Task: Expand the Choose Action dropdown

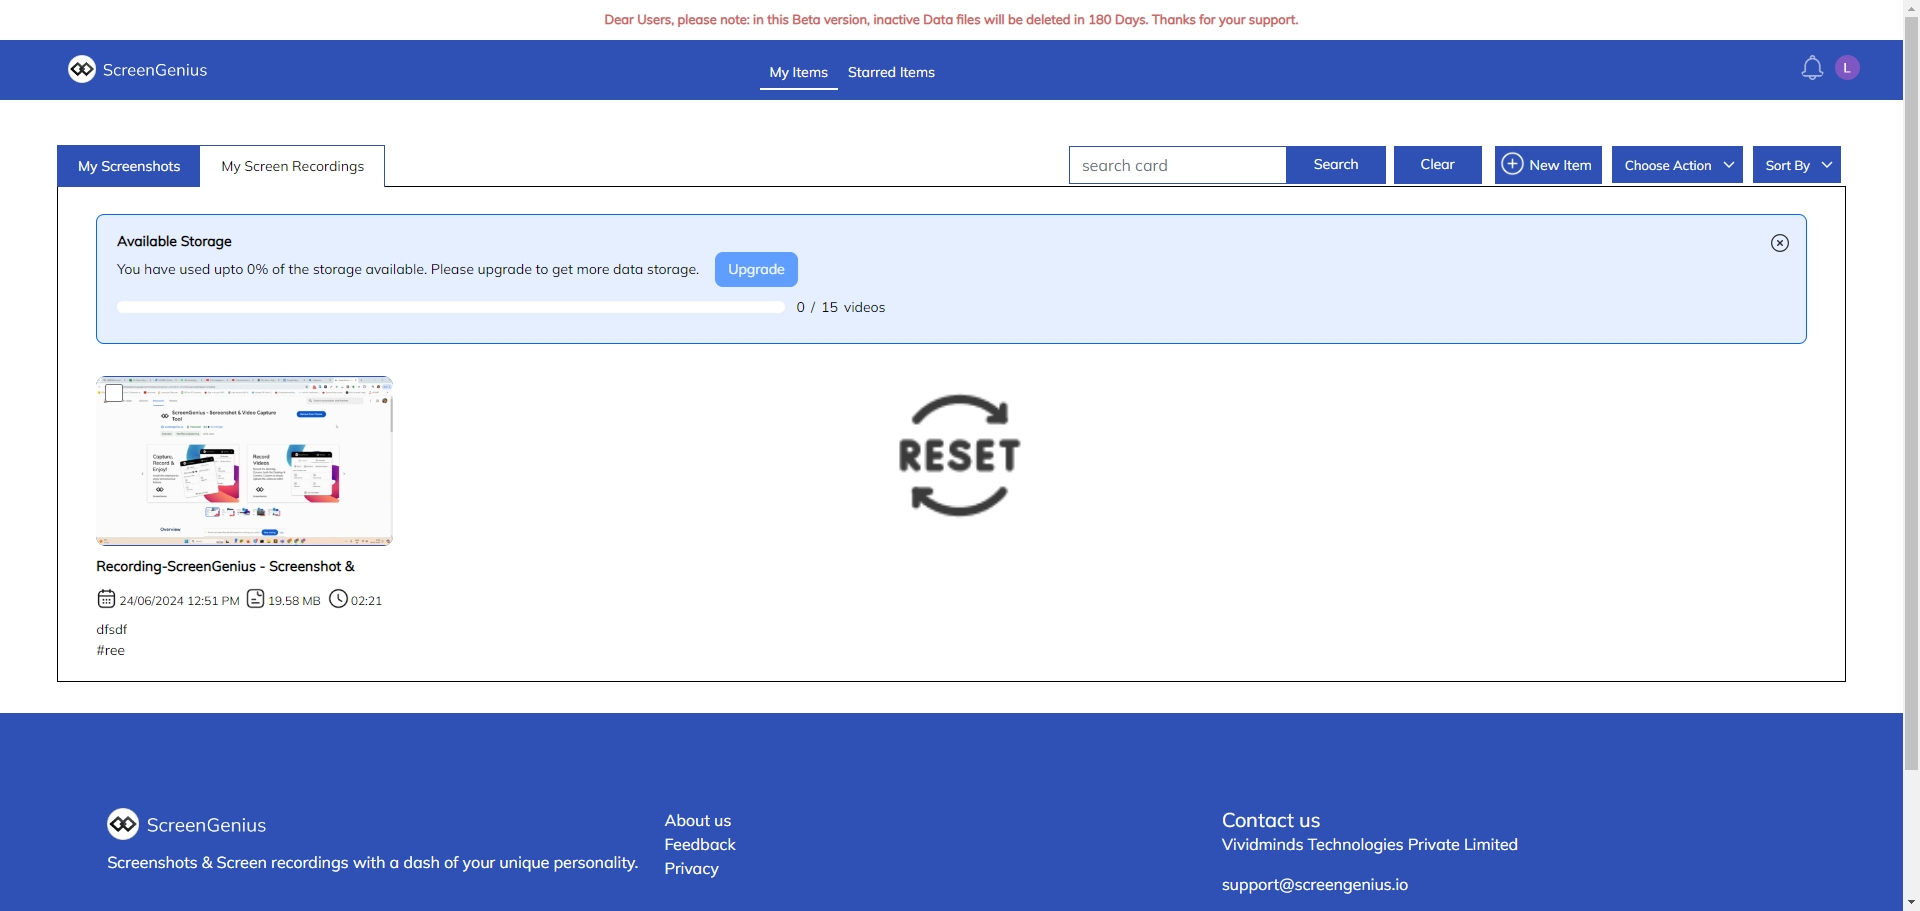Action: point(1677,165)
